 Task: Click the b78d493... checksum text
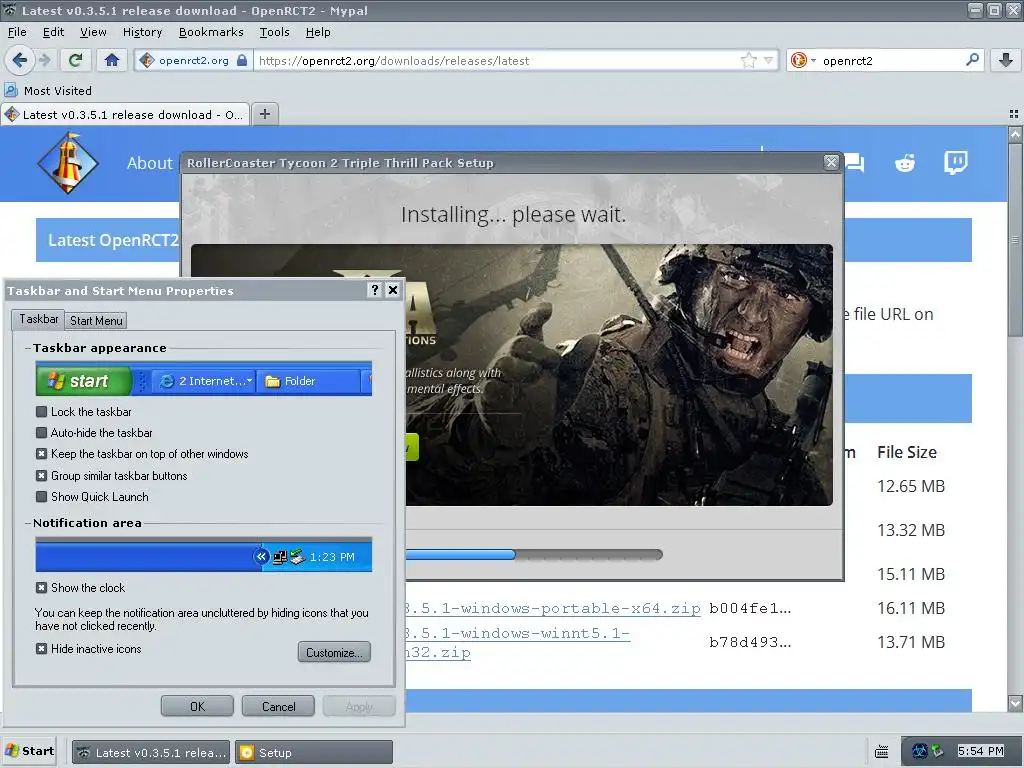pyautogui.click(x=750, y=643)
